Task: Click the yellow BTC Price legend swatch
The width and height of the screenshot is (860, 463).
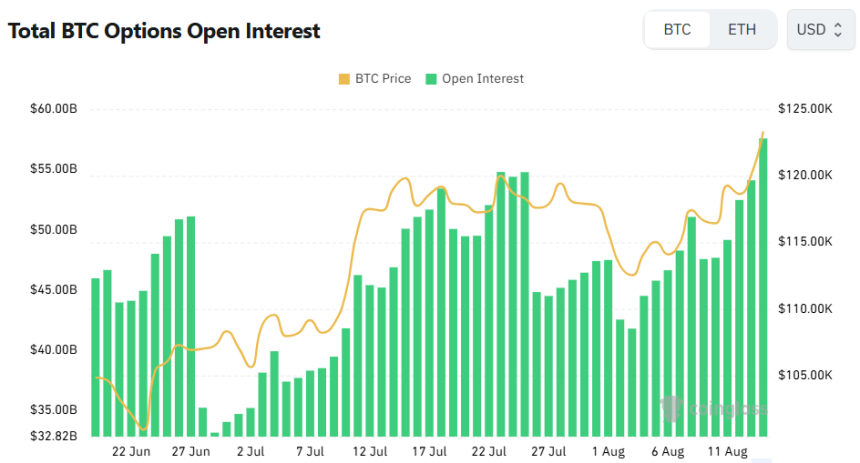Action: [344, 79]
